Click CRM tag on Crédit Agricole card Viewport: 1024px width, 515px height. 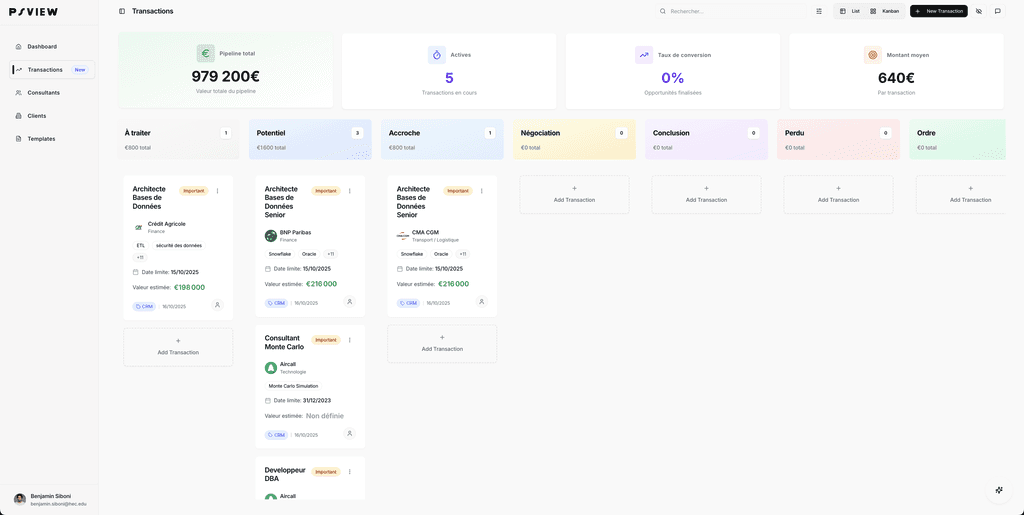[144, 306]
